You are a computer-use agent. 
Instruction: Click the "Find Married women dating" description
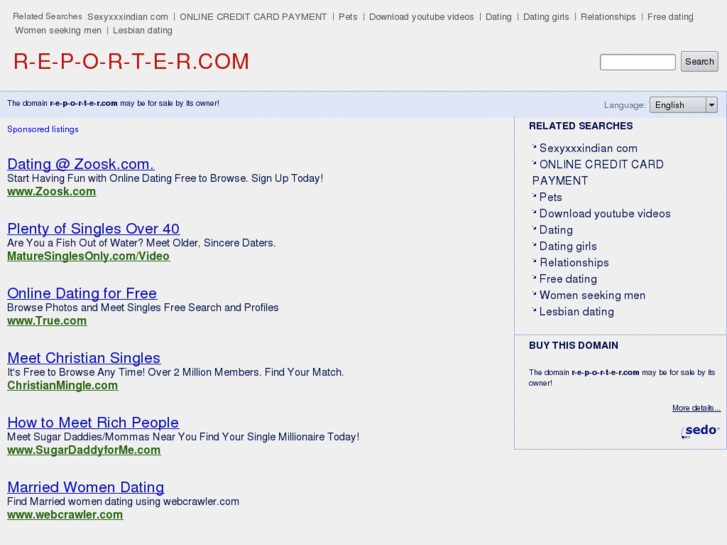click(x=123, y=501)
